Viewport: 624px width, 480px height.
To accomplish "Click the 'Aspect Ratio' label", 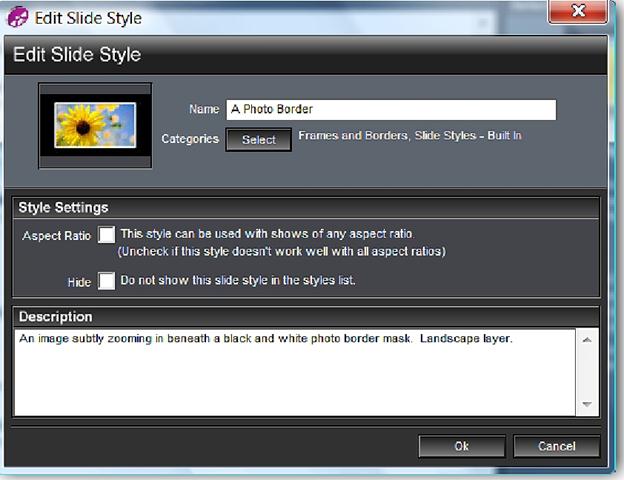I will 57,236.
